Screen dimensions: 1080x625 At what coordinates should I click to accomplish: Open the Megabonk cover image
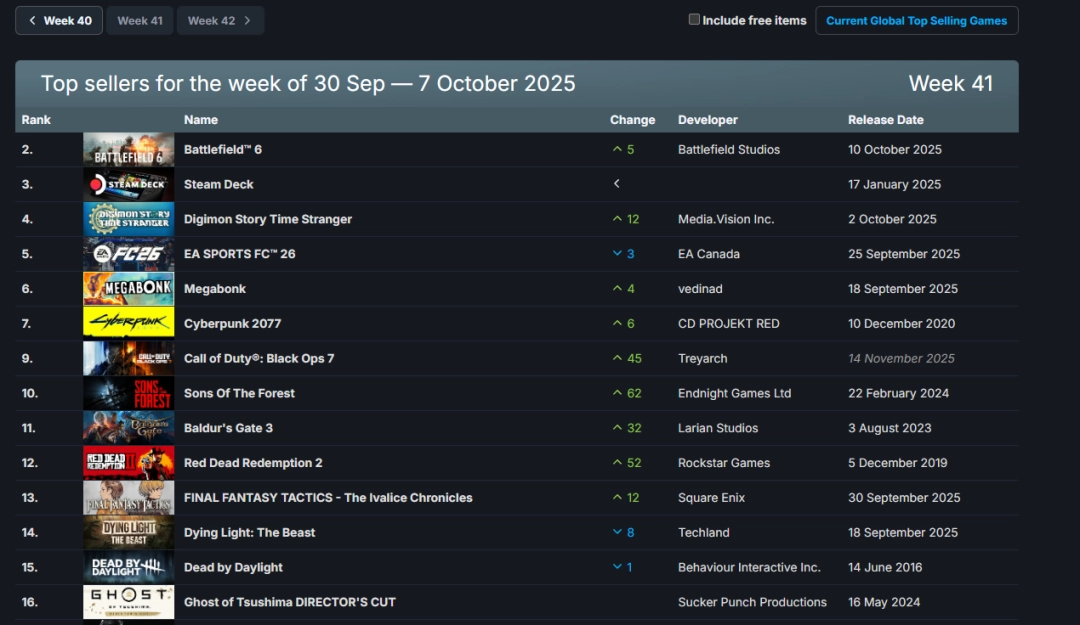point(128,289)
